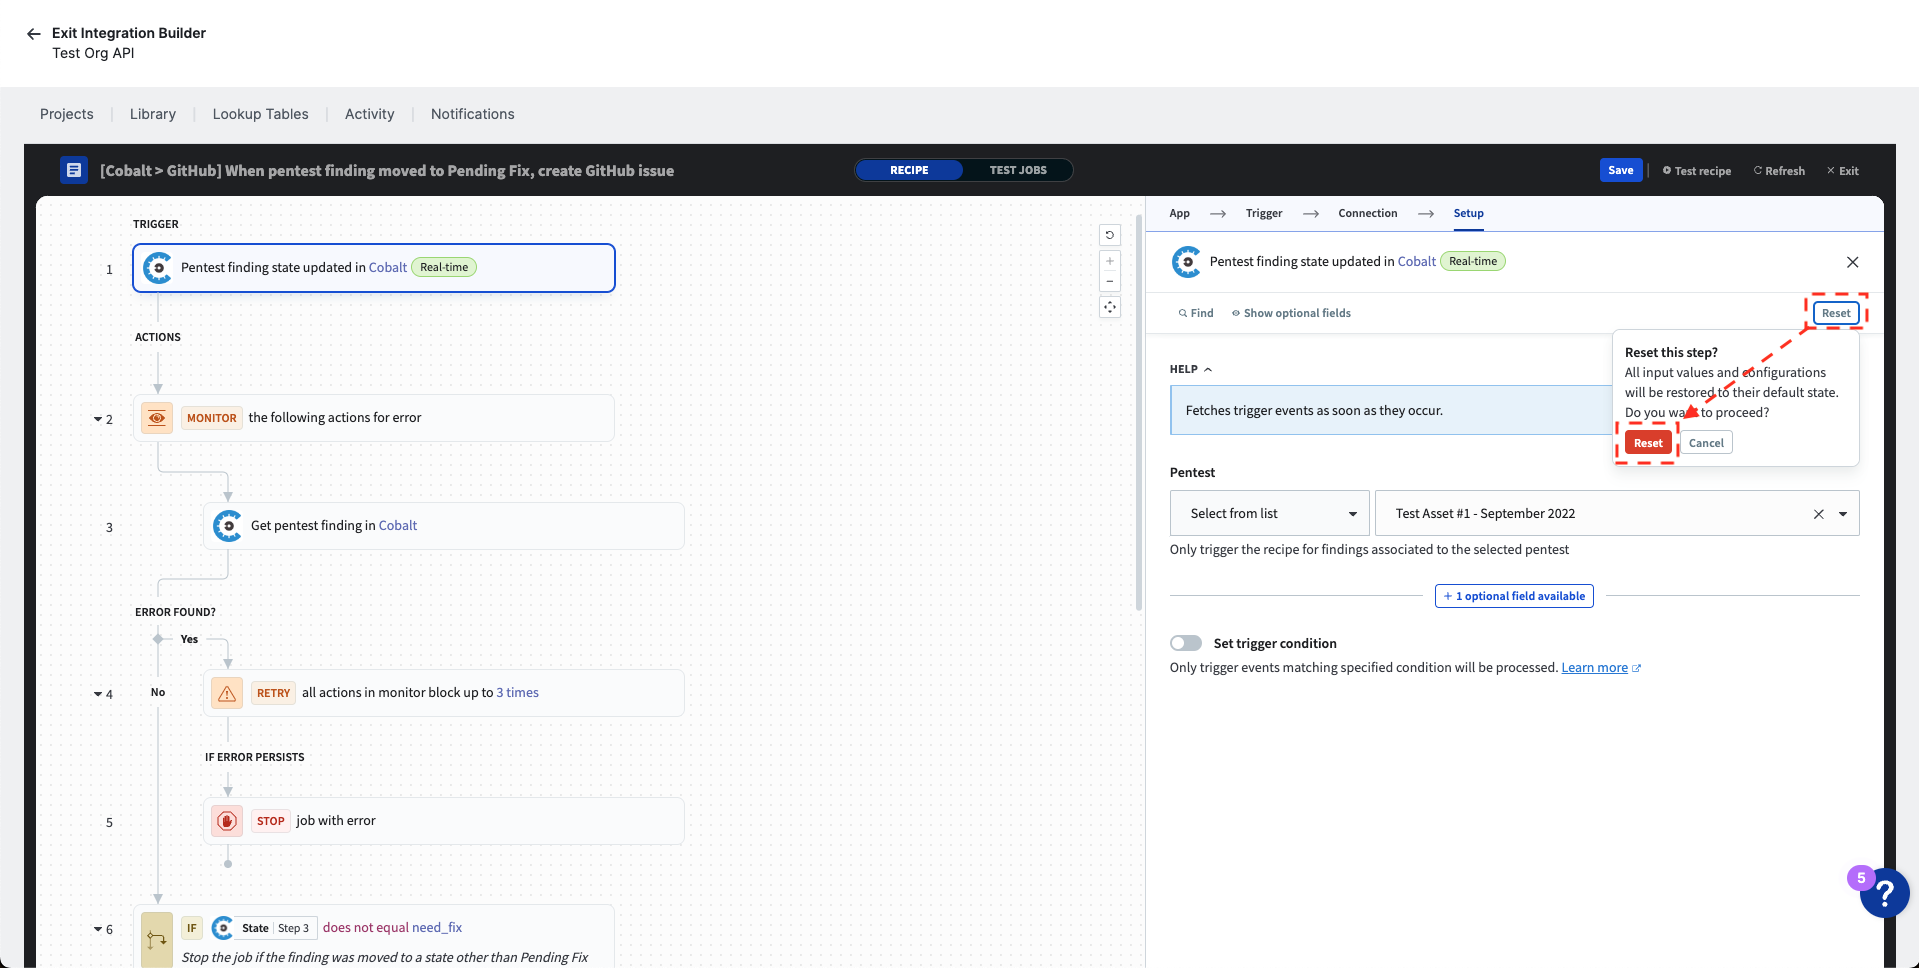Open the Library tab
Image resolution: width=1919 pixels, height=968 pixels.
pos(153,114)
